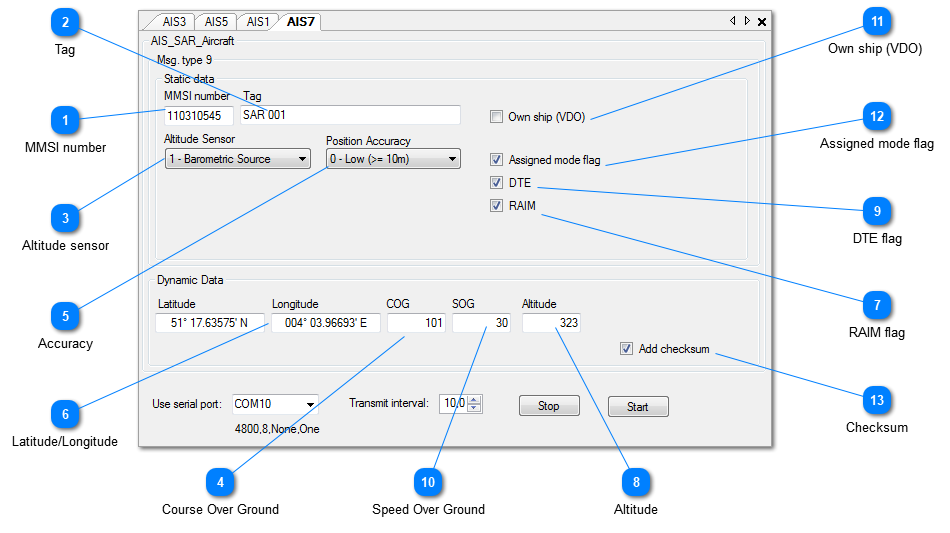Enable the Own ship (VDO) checkbox
The height and width of the screenshot is (533, 950).
coord(496,117)
